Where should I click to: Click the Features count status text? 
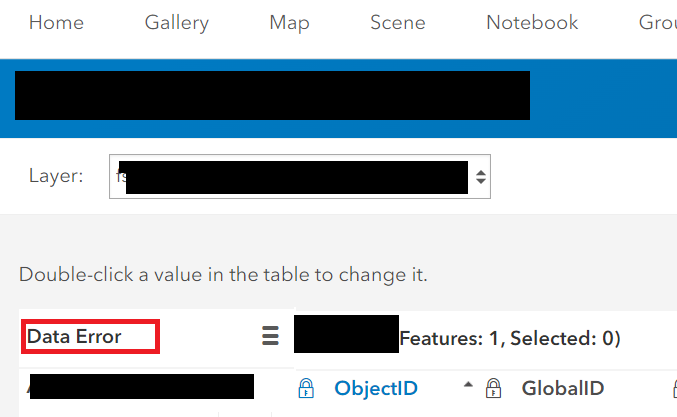tap(510, 339)
